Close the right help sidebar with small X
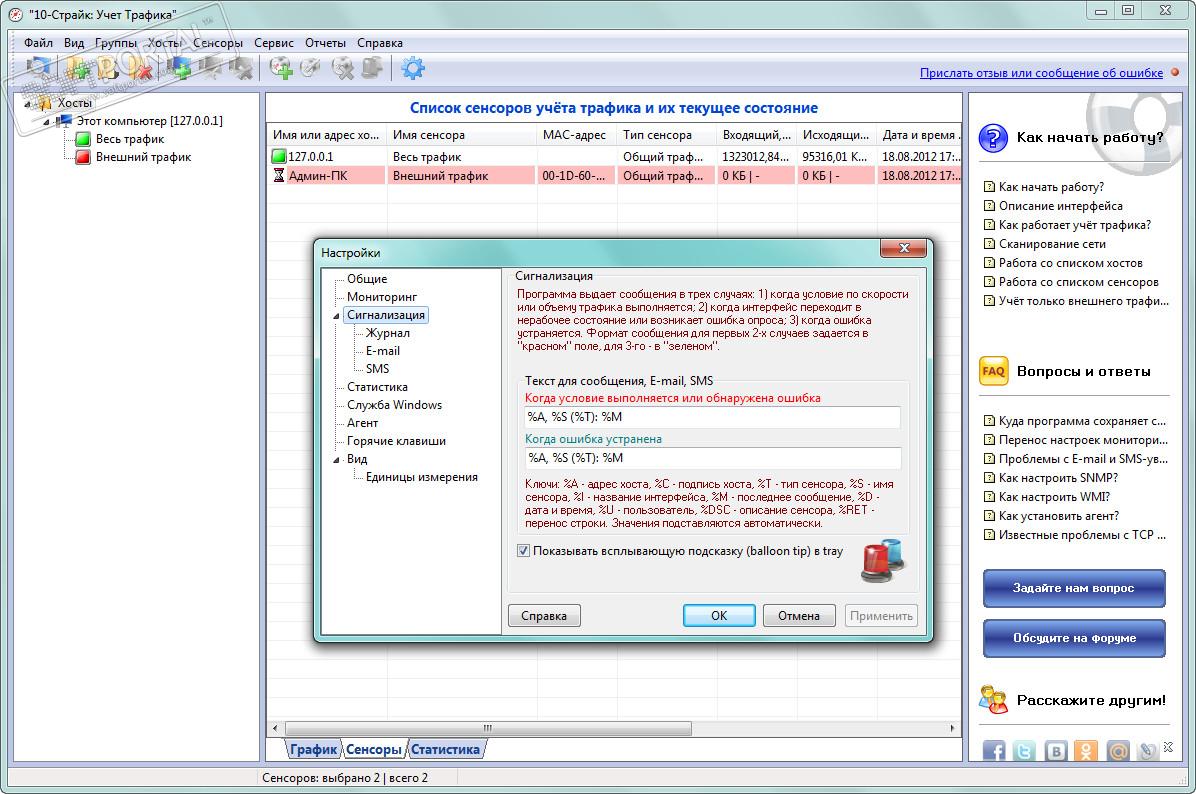This screenshot has height=794, width=1196. point(1169,747)
